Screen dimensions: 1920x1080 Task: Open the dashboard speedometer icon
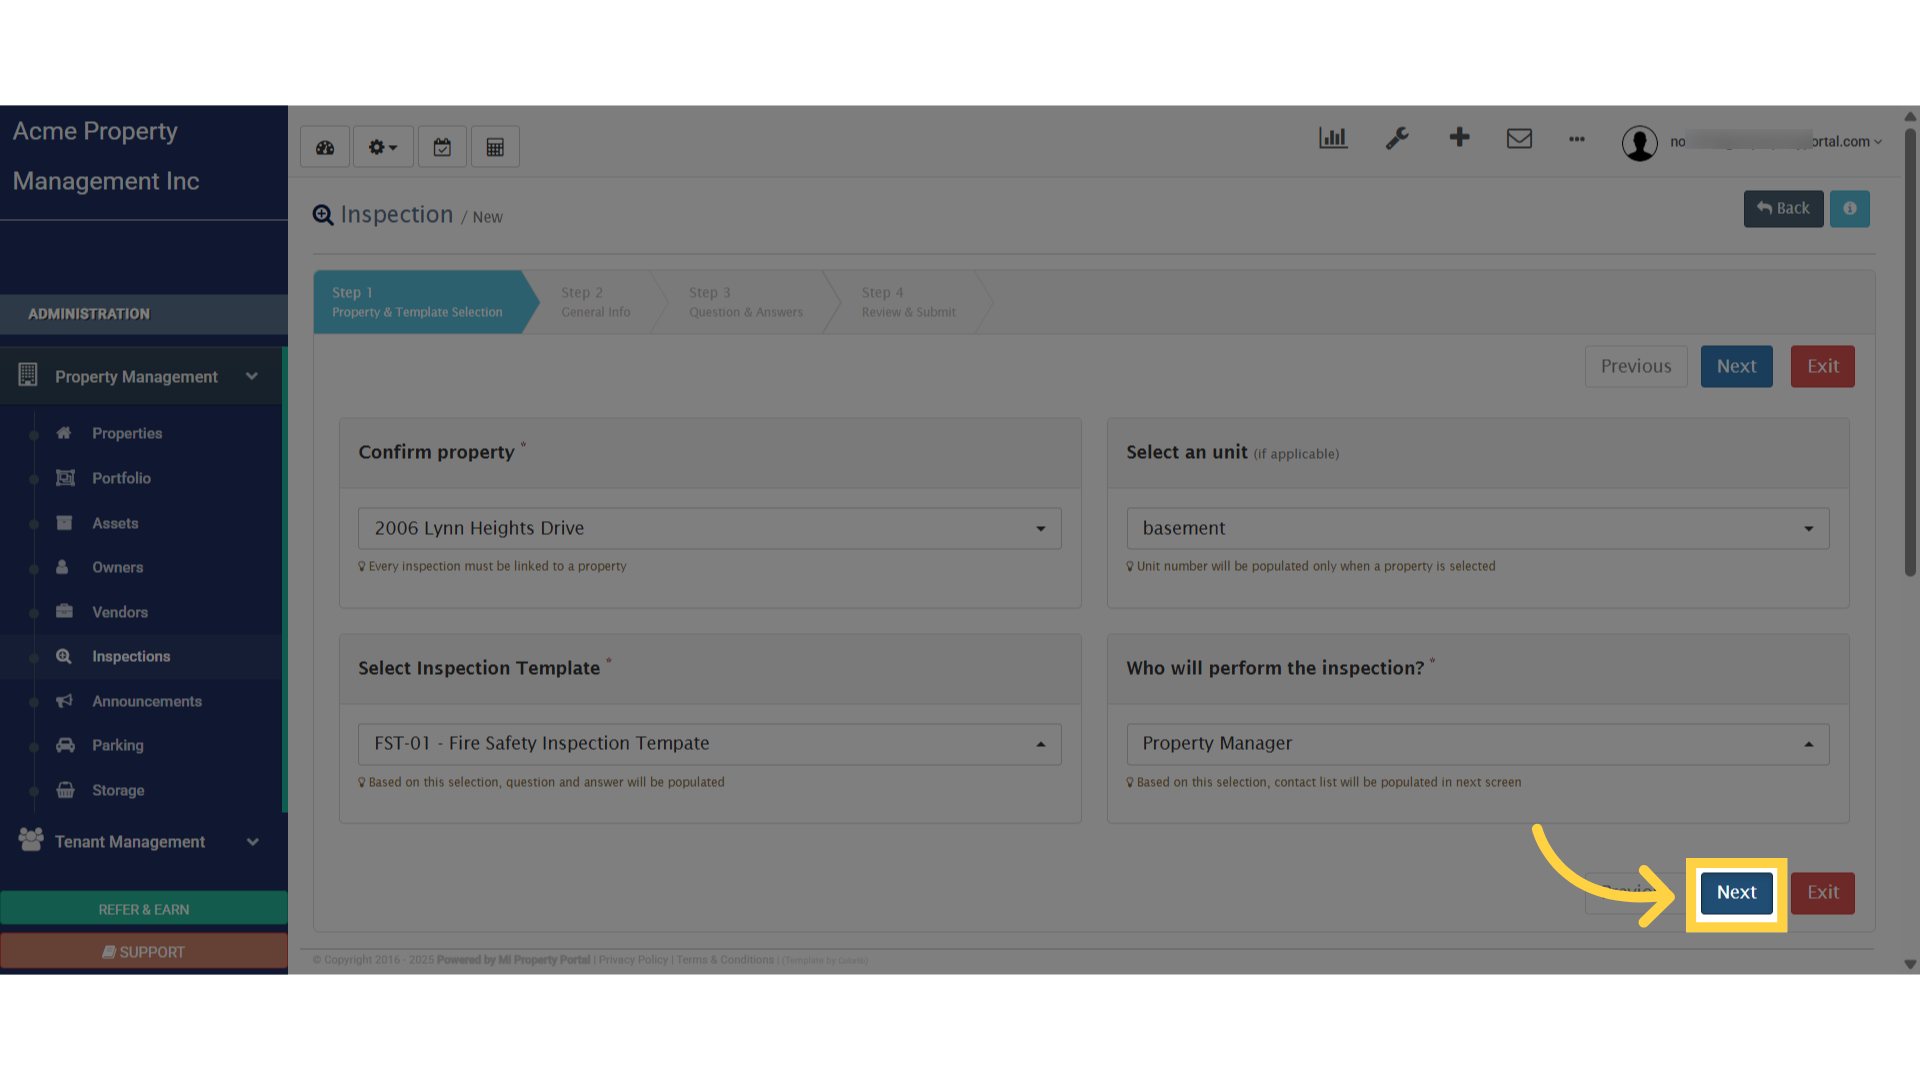pyautogui.click(x=325, y=147)
